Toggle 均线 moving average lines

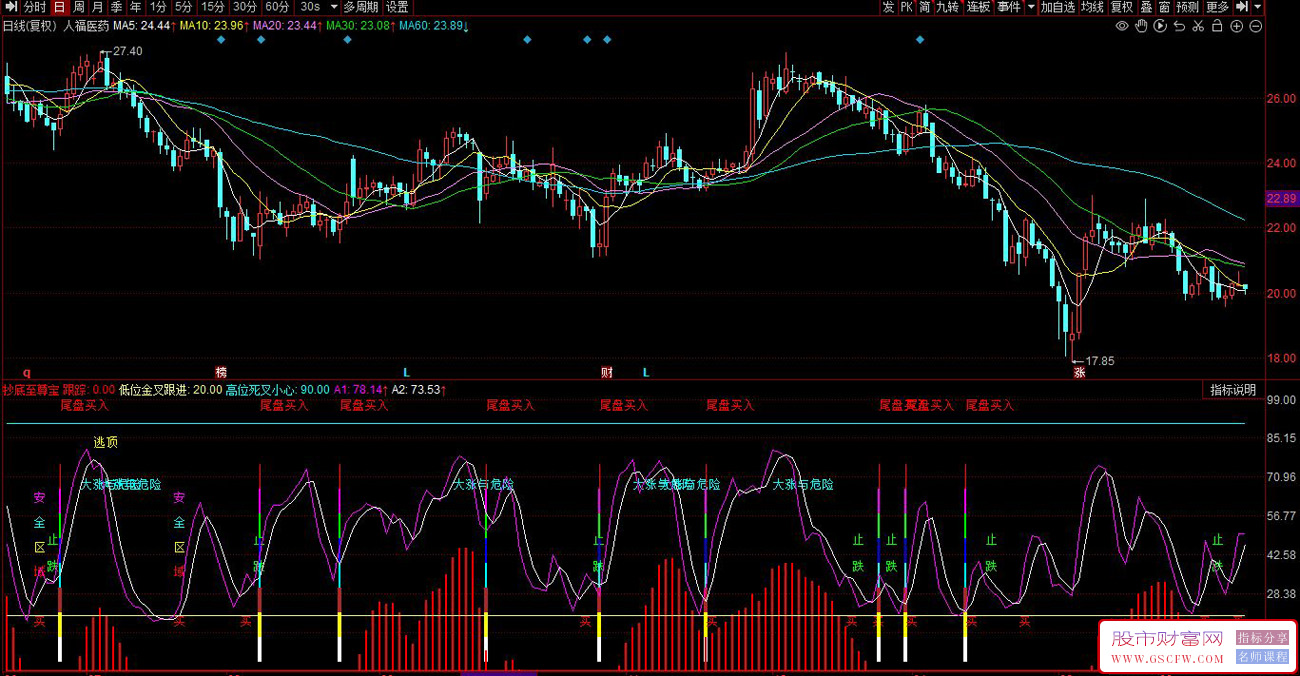point(1093,7)
